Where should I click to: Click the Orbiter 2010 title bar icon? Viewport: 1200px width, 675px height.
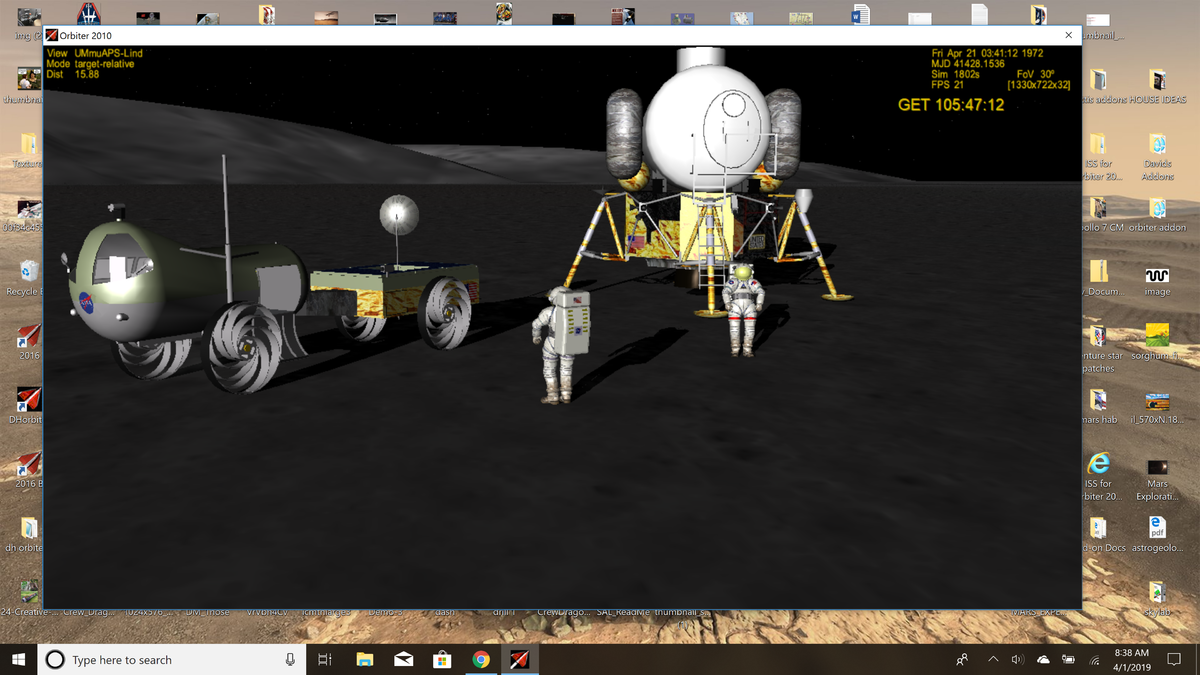(x=52, y=36)
